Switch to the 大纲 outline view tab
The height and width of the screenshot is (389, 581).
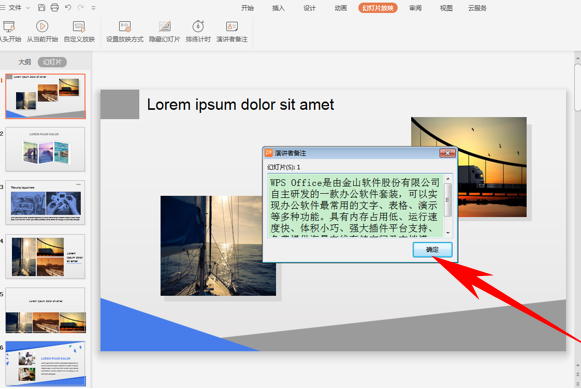[25, 62]
